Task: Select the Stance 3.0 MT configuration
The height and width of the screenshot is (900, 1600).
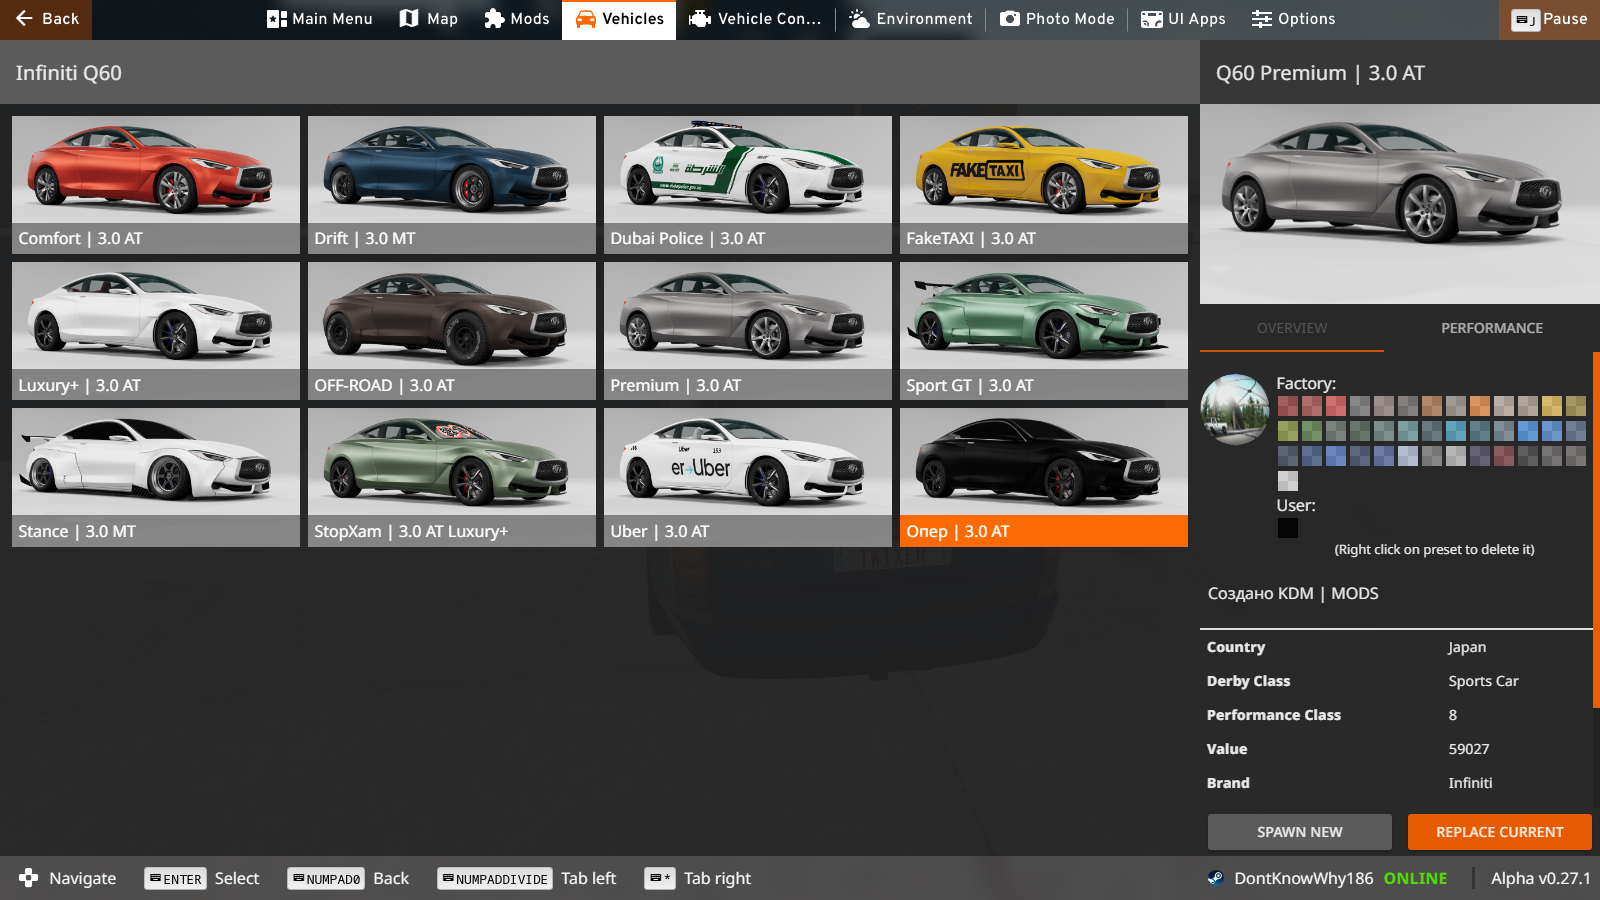Action: point(156,477)
